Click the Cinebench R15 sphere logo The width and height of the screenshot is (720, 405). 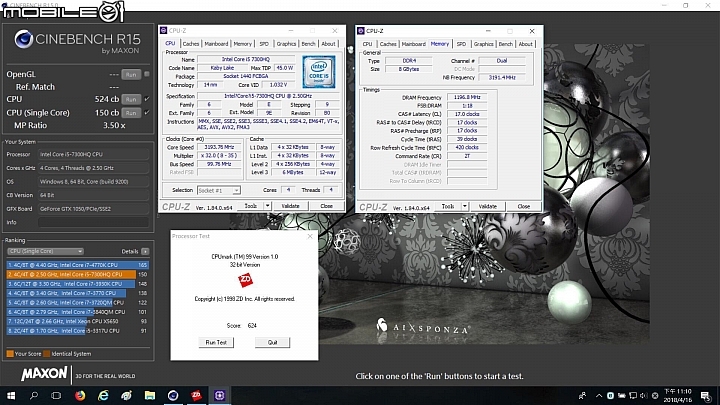(x=23, y=39)
